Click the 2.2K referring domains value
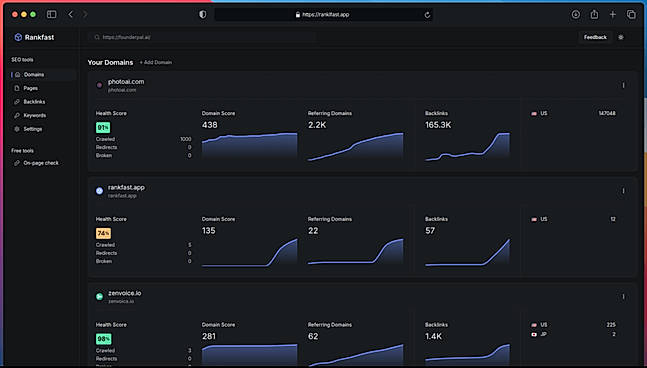The image size is (647, 368). pos(317,125)
